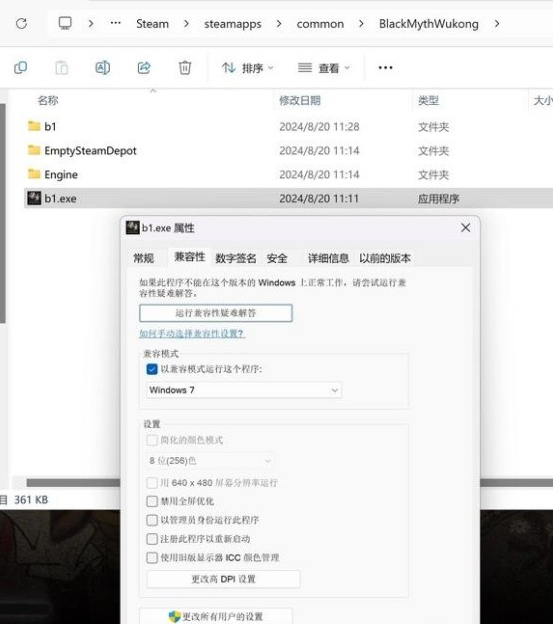The height and width of the screenshot is (624, 553).
Task: Click the horizontal scrollbar in Explorer
Action: coord(73,482)
